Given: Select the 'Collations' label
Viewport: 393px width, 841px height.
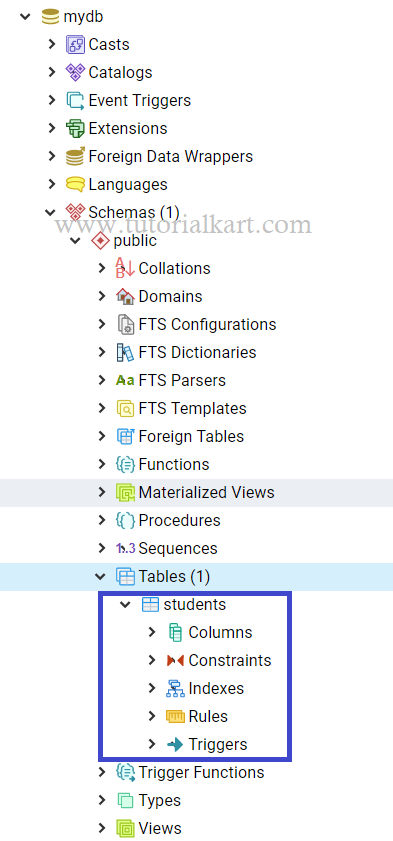Looking at the screenshot, I should [x=174, y=268].
